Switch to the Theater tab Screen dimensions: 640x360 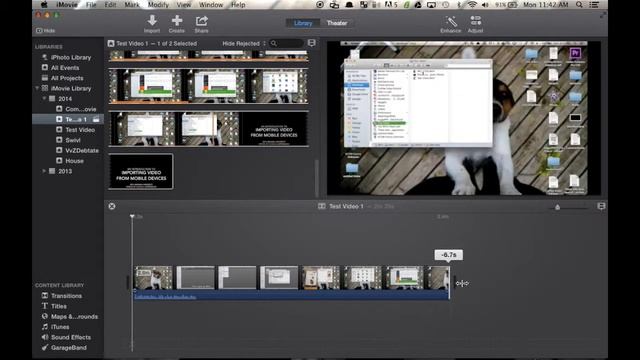pyautogui.click(x=337, y=23)
